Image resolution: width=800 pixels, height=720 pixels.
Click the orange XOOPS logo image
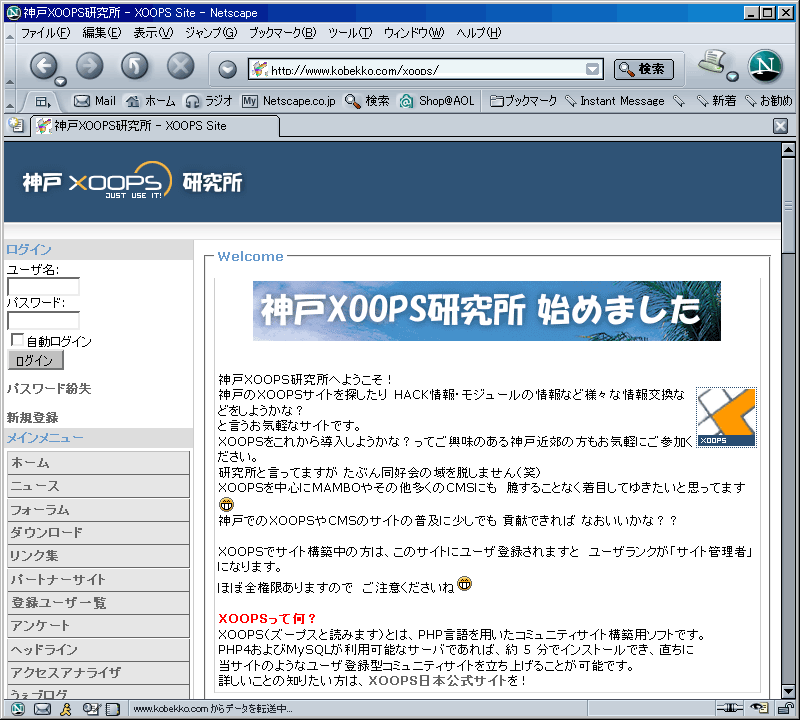[x=727, y=417]
